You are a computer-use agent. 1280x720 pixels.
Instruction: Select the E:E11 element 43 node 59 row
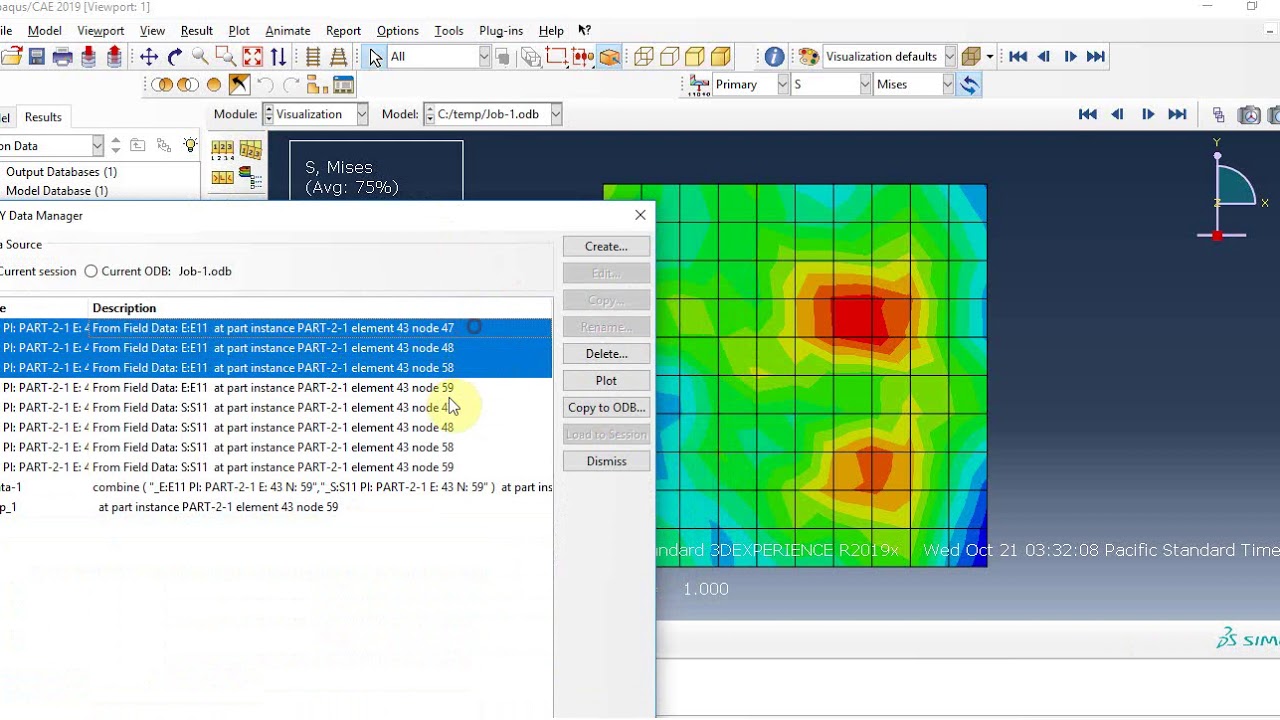point(275,388)
